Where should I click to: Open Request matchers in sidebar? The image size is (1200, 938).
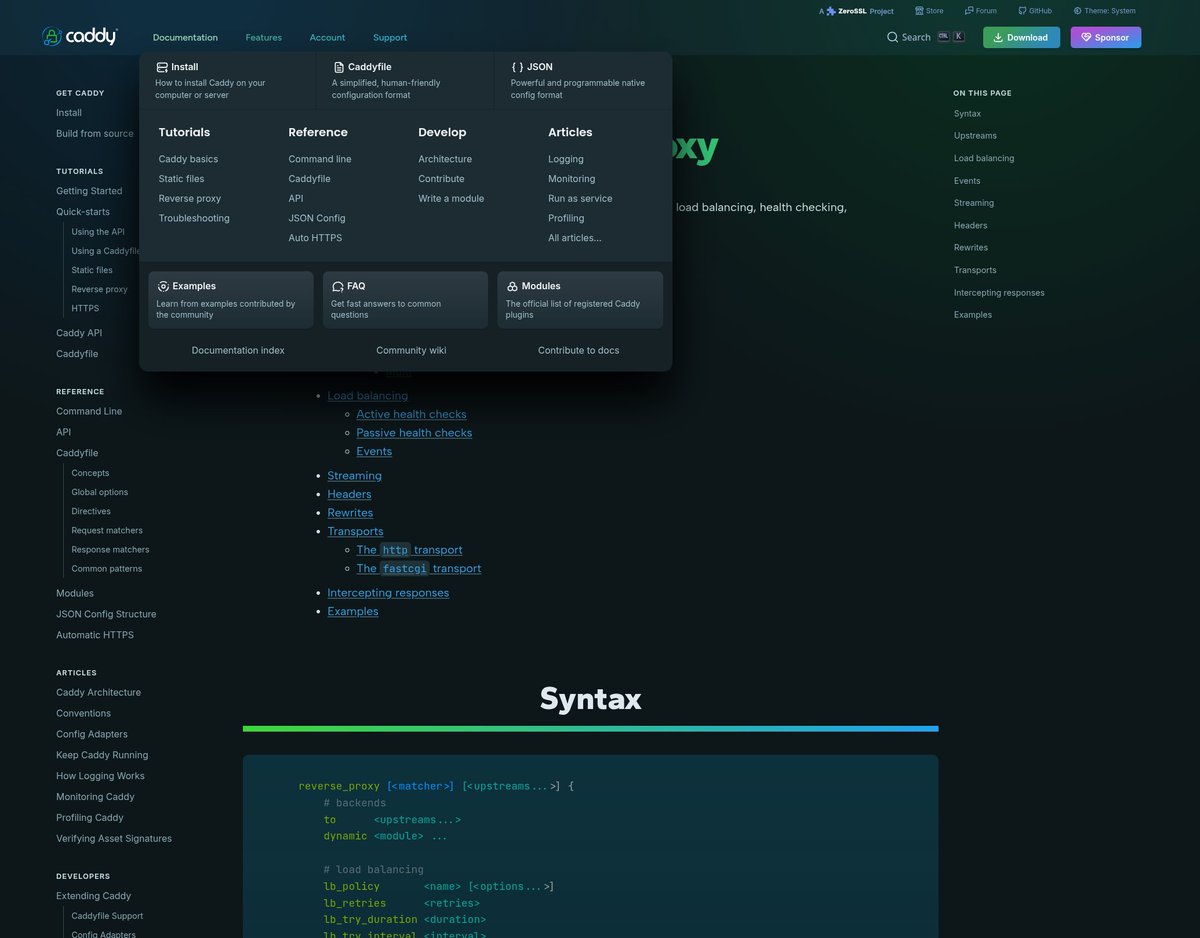(x=107, y=530)
